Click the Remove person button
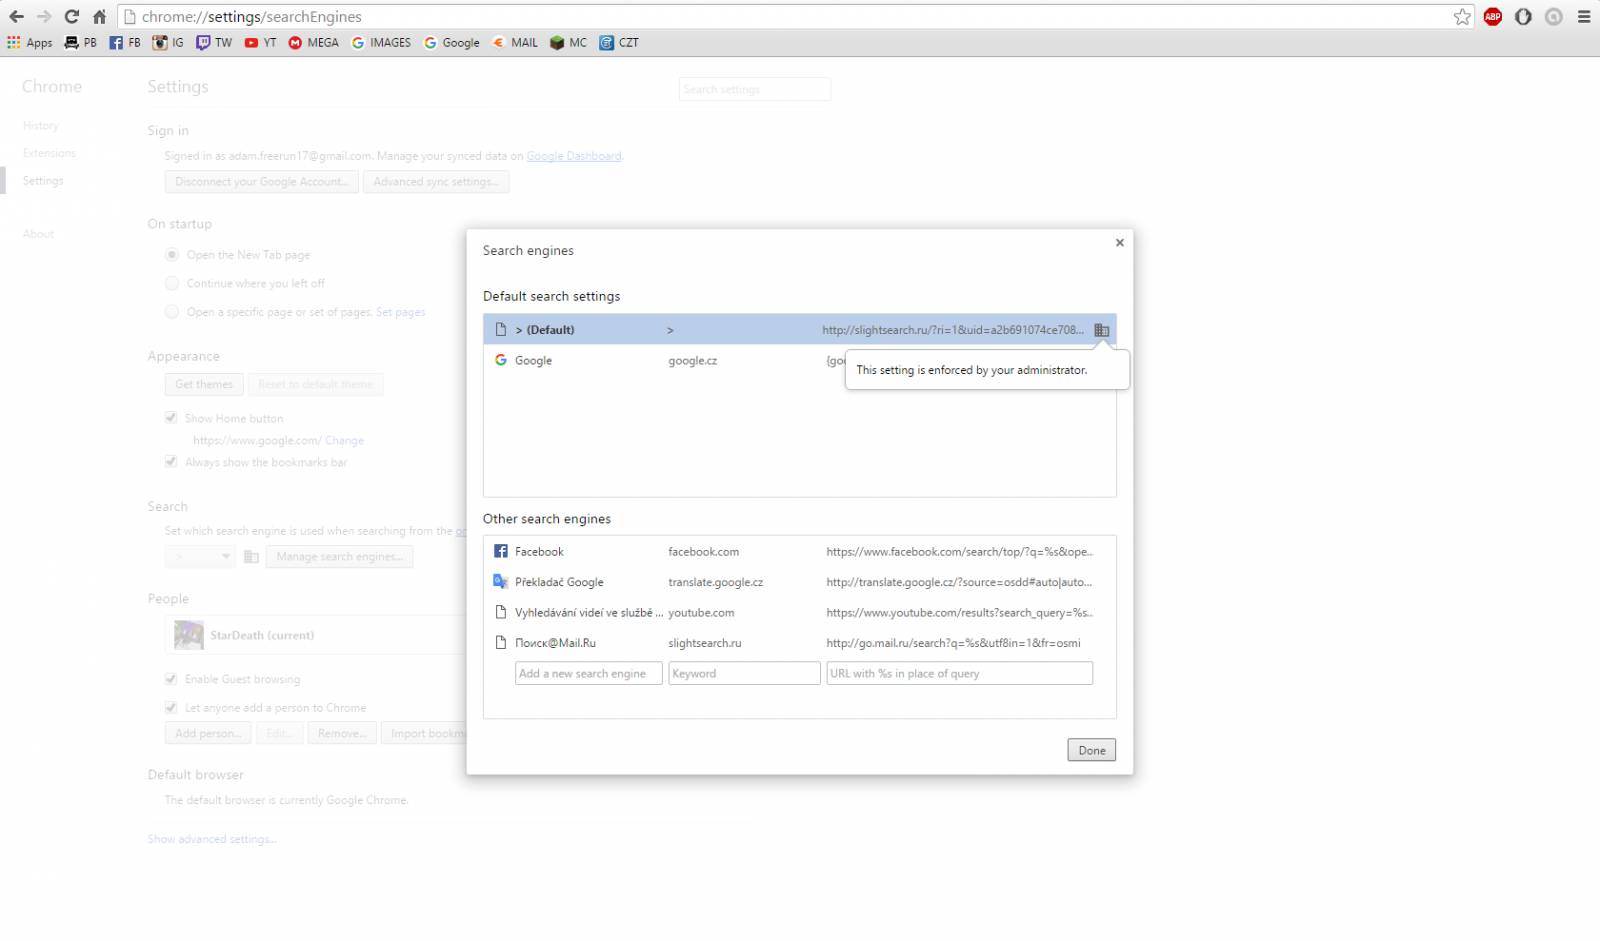 pos(342,733)
